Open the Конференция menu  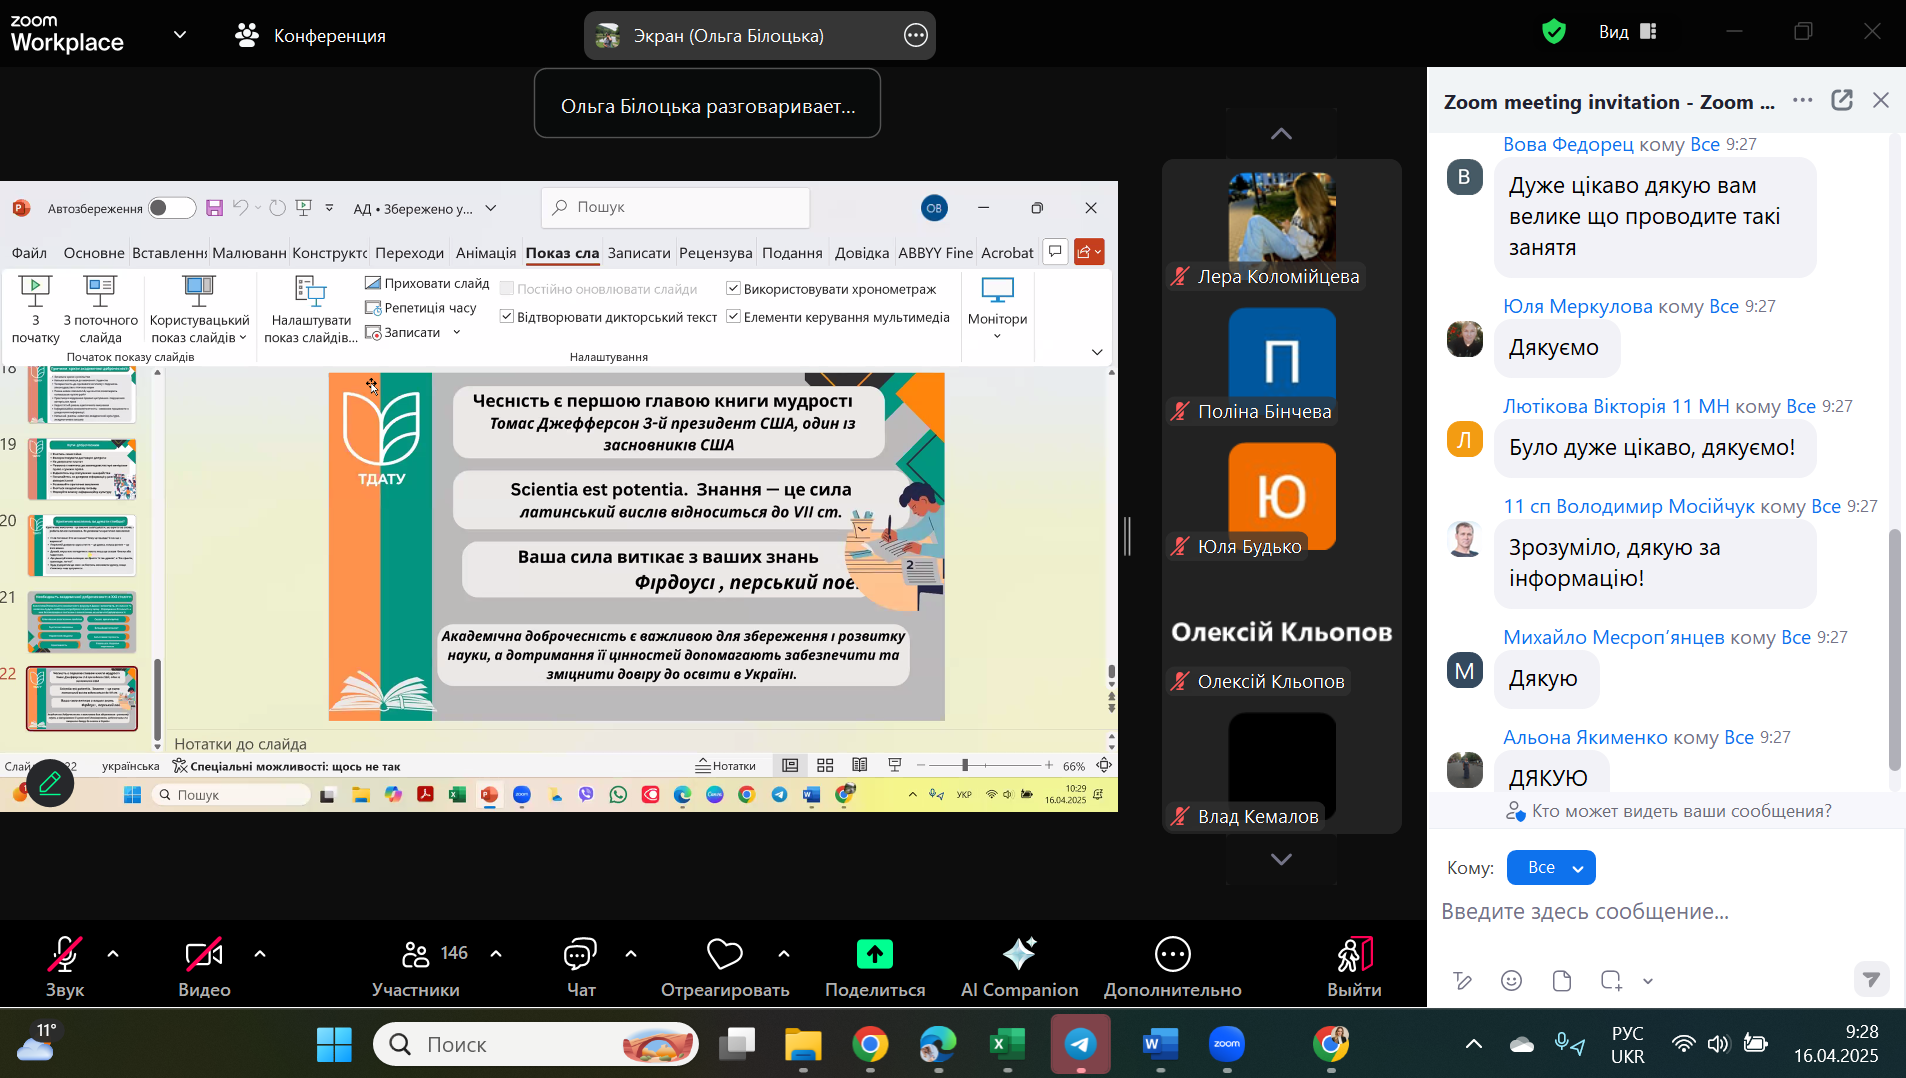point(310,36)
